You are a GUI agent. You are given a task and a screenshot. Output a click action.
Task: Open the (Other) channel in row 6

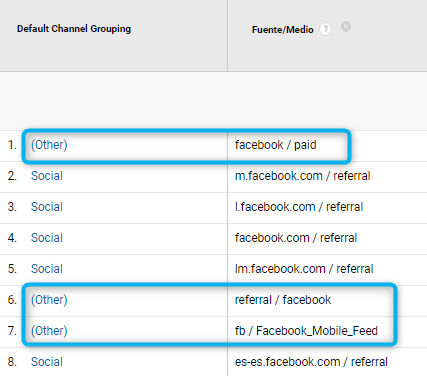pyautogui.click(x=49, y=300)
